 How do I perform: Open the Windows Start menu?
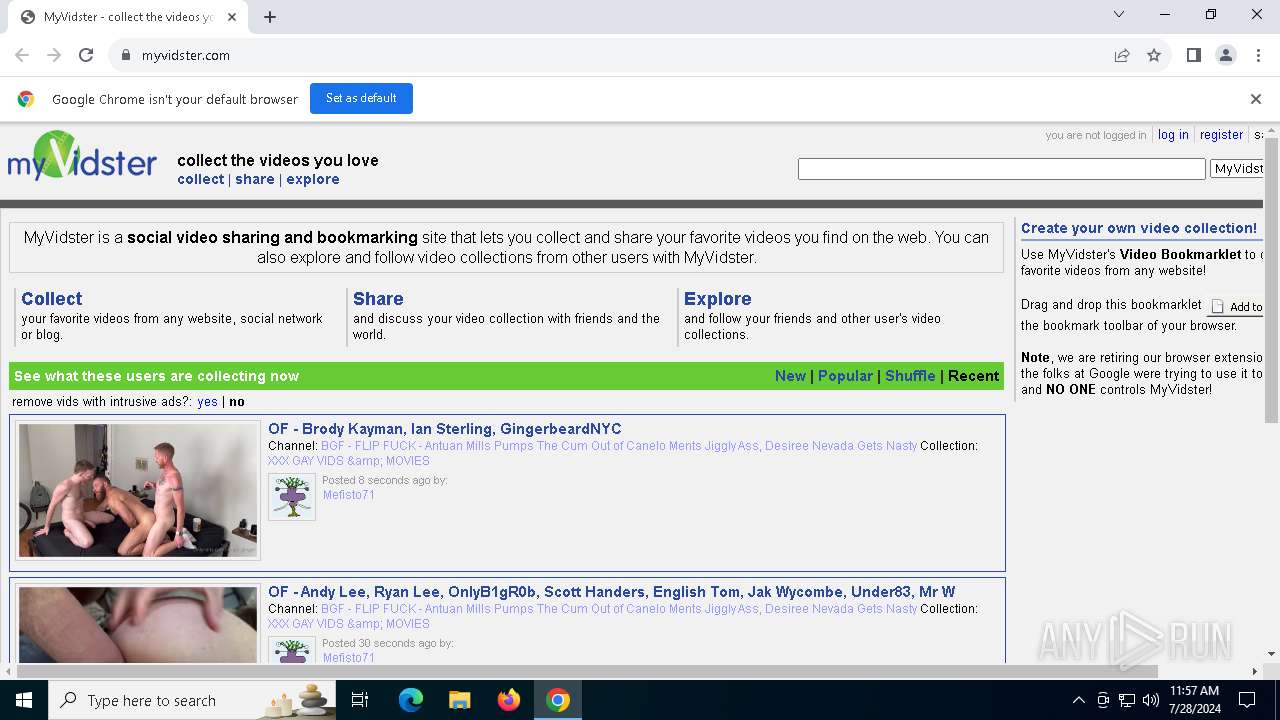coord(24,700)
